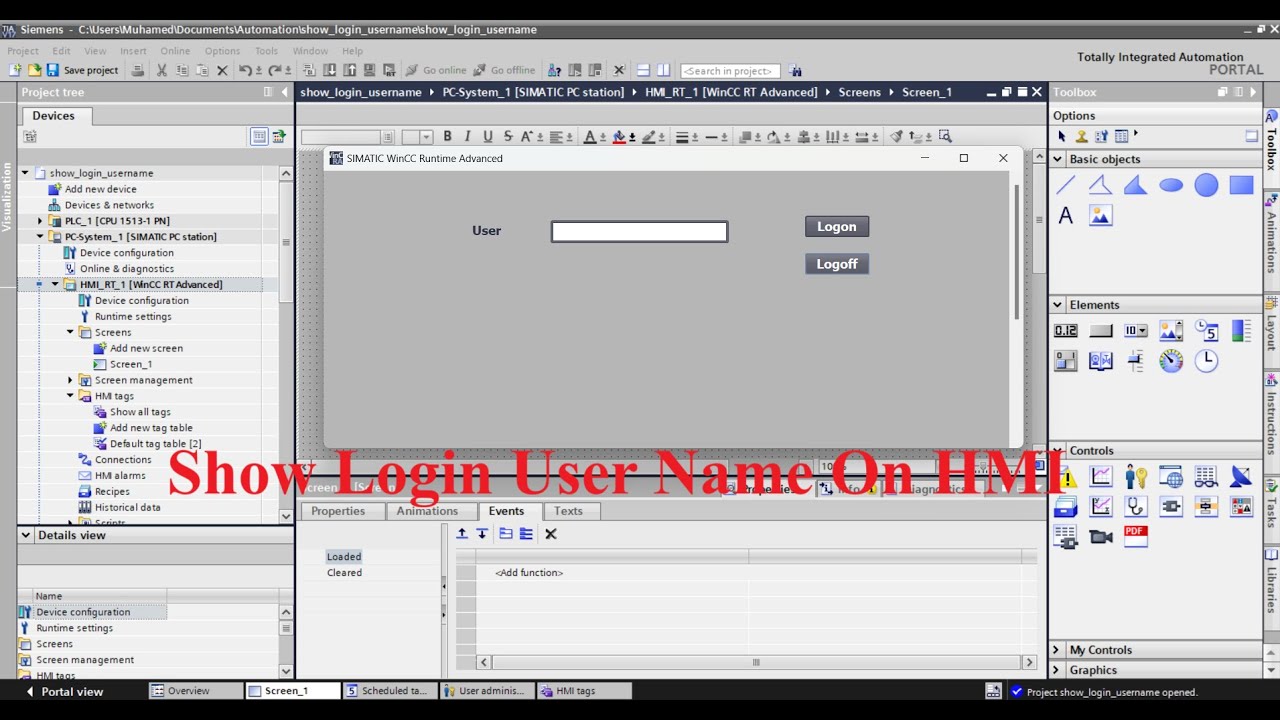Click the Delete X icon in main toolbar
Screen dimensions: 1280x720
[222, 70]
